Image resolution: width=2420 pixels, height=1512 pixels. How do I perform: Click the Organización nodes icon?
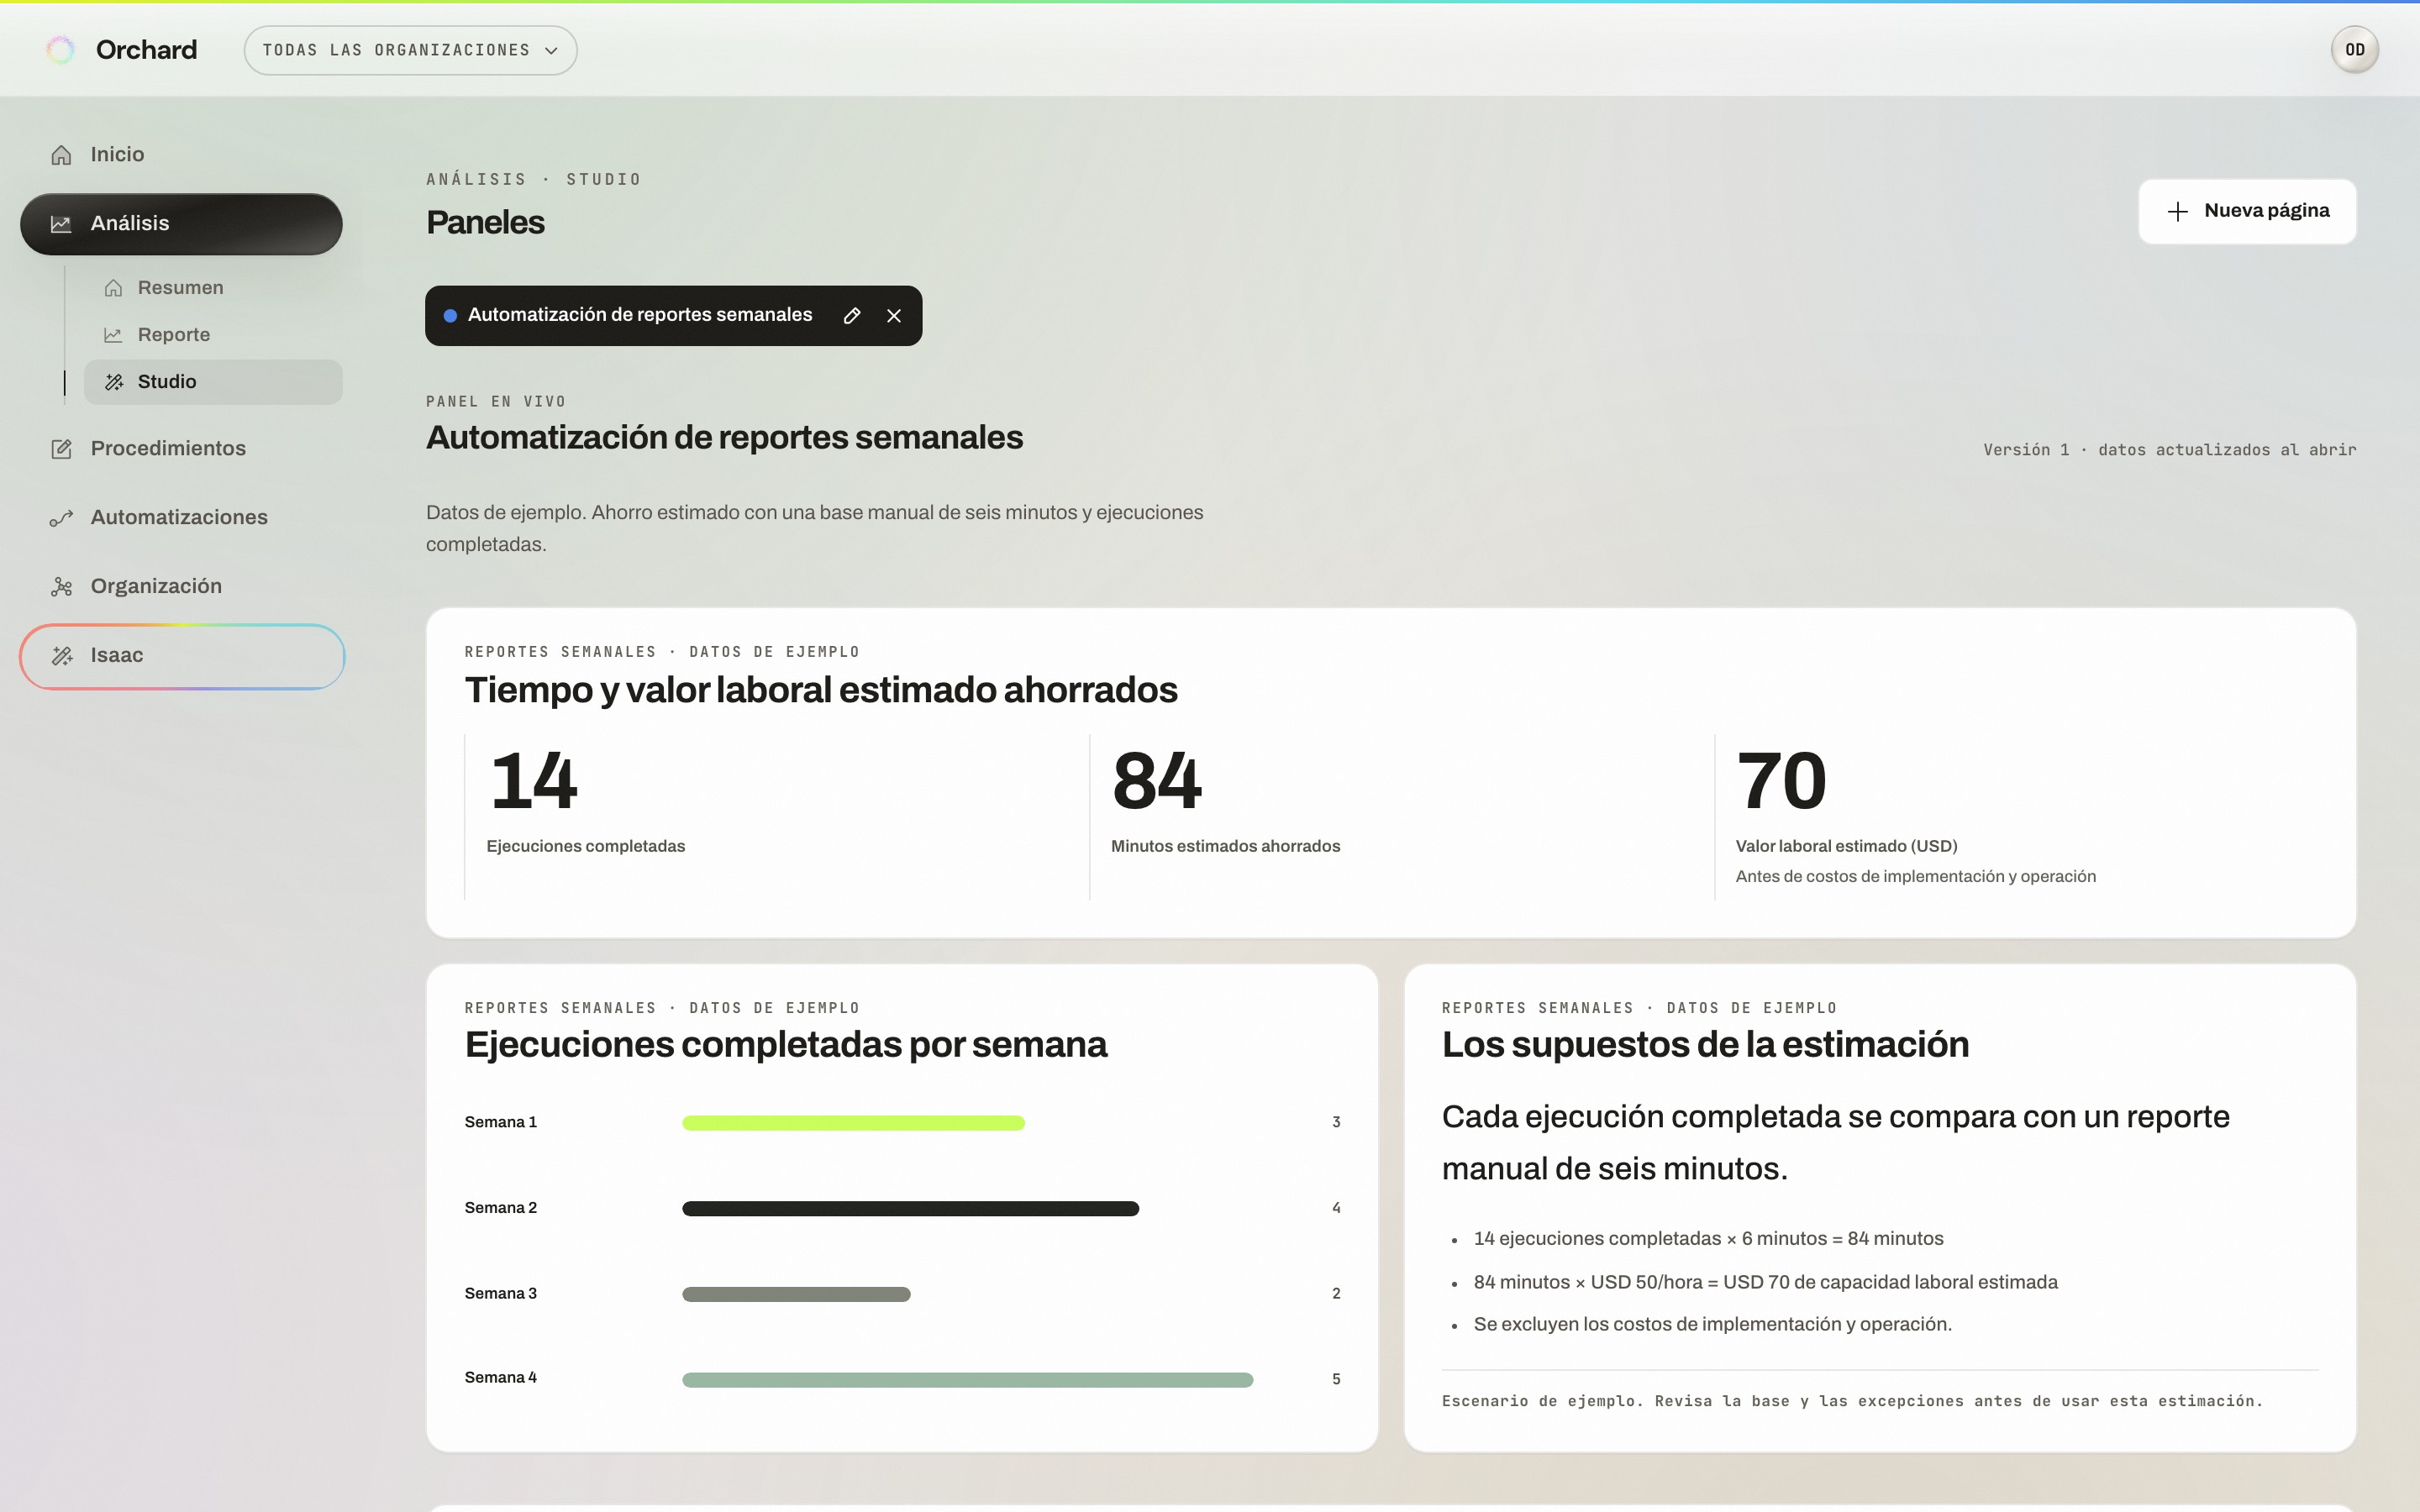[61, 587]
